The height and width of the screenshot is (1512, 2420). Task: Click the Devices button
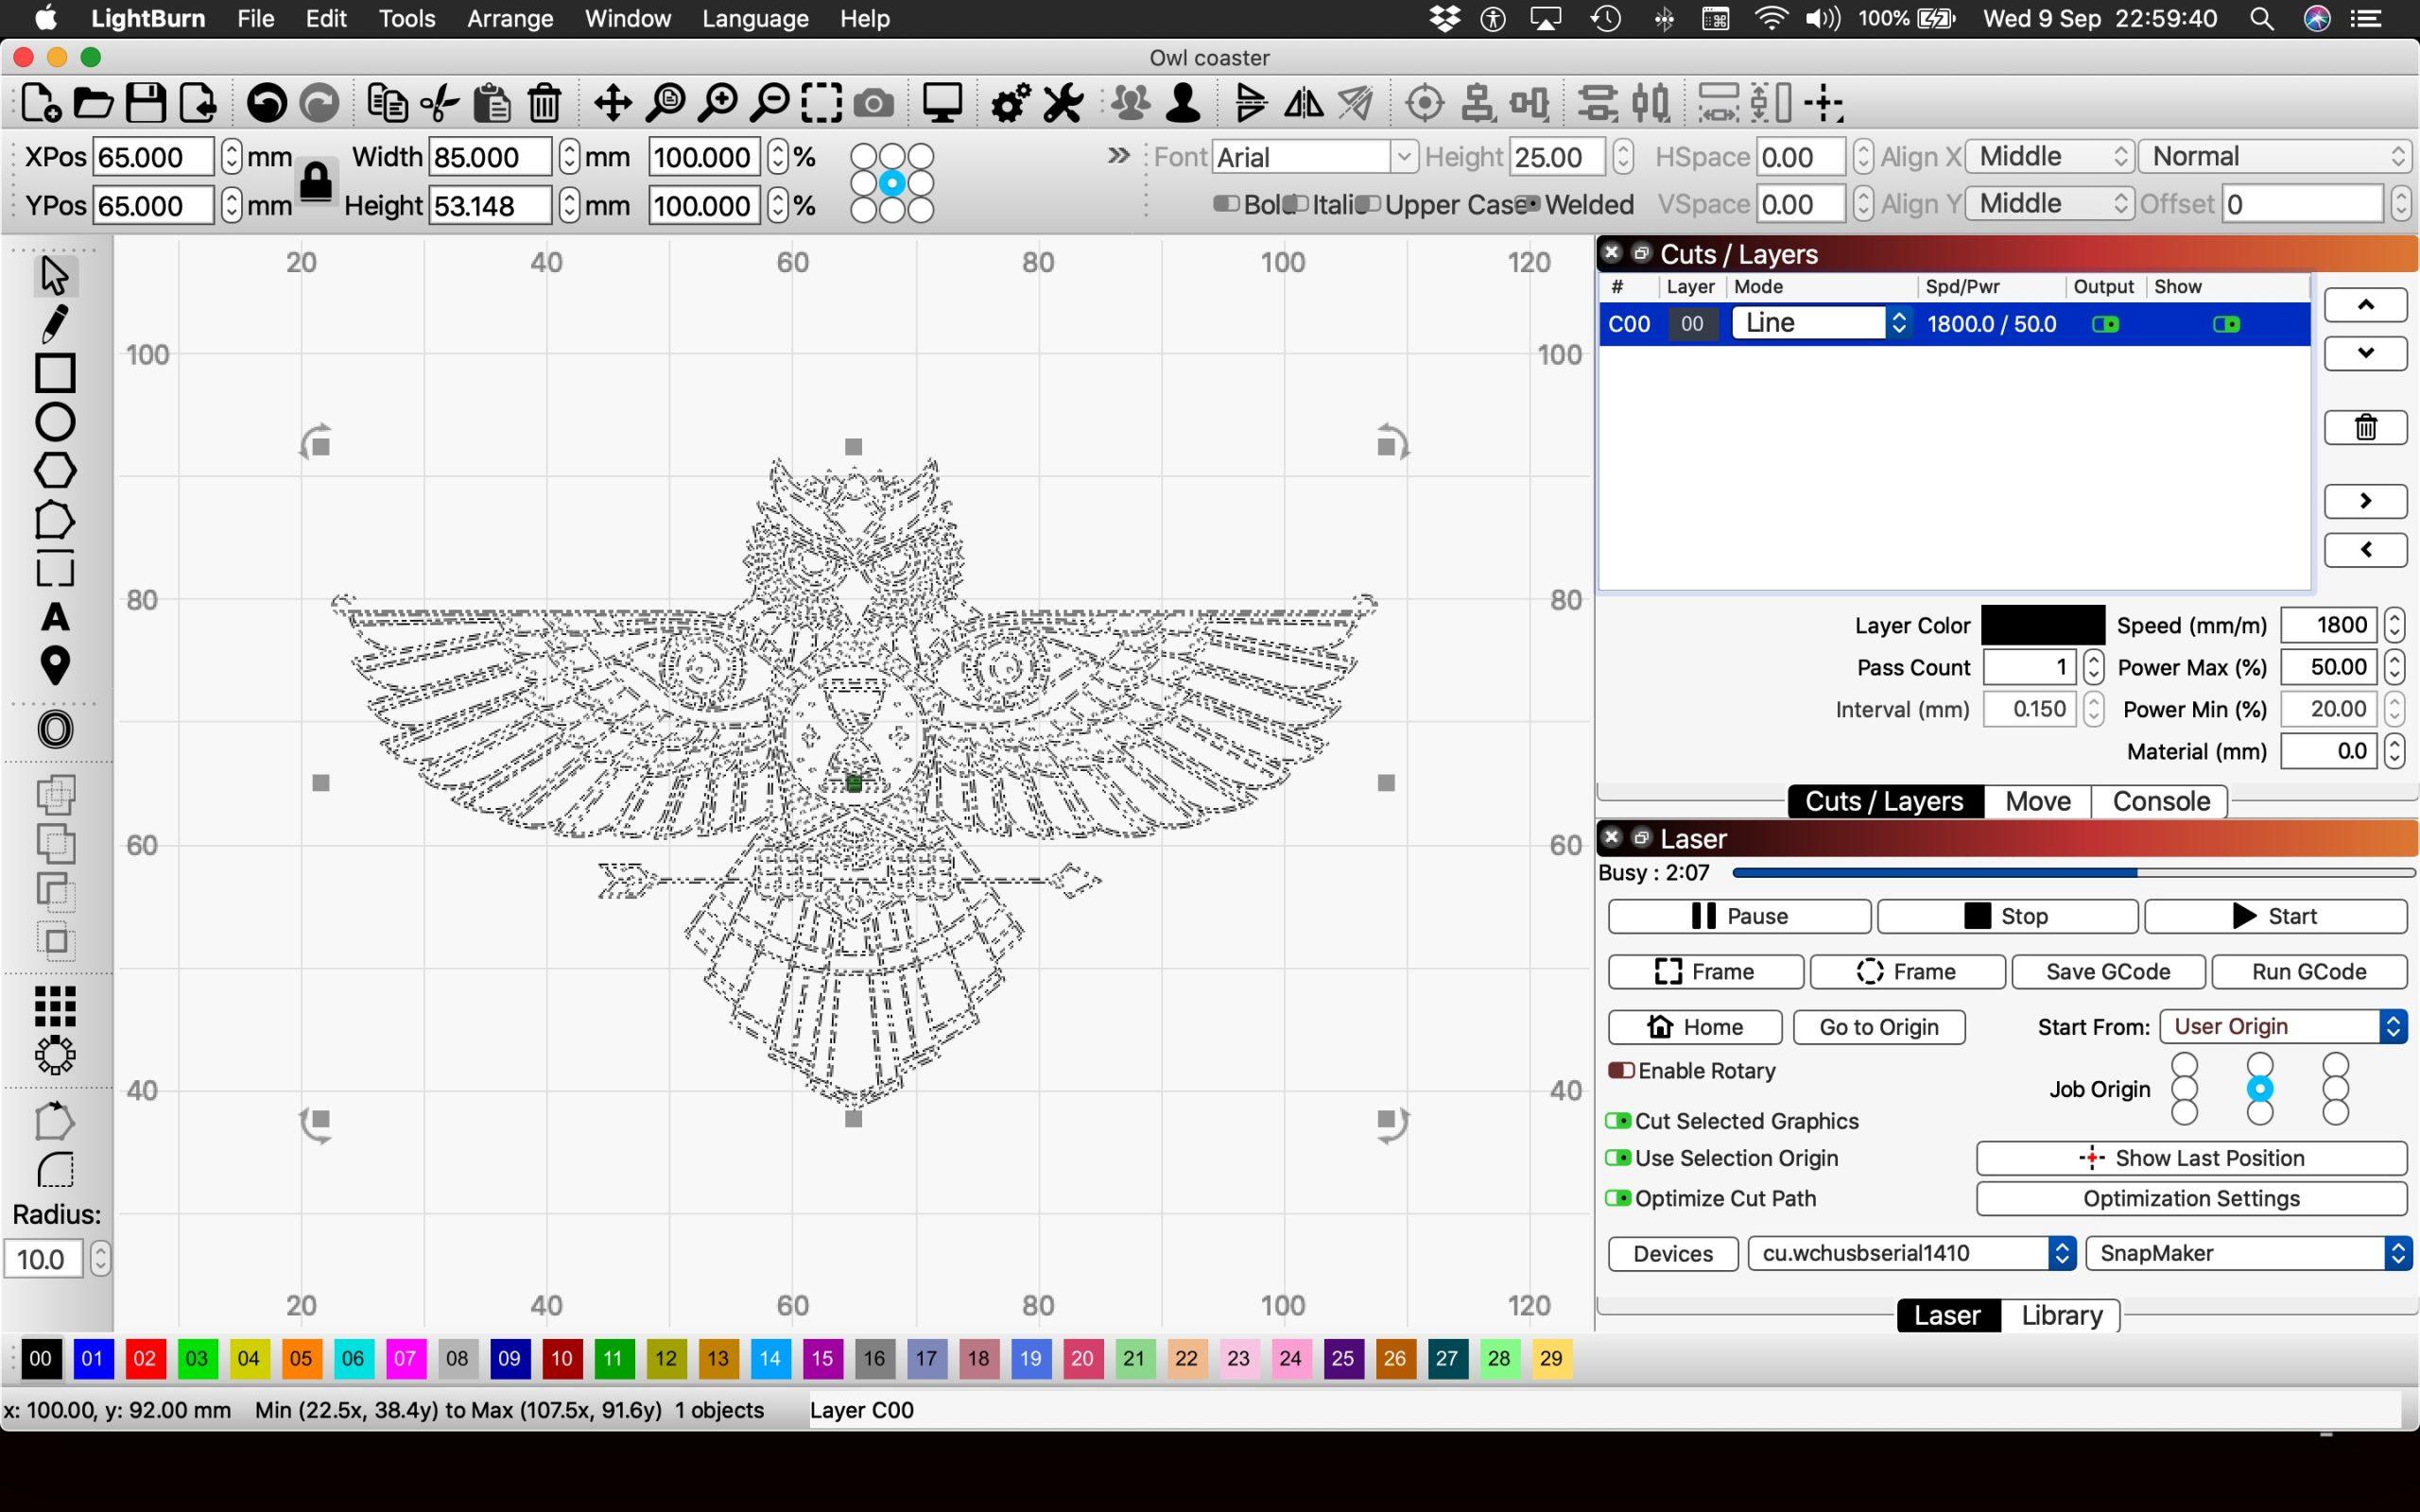[x=1673, y=1254]
